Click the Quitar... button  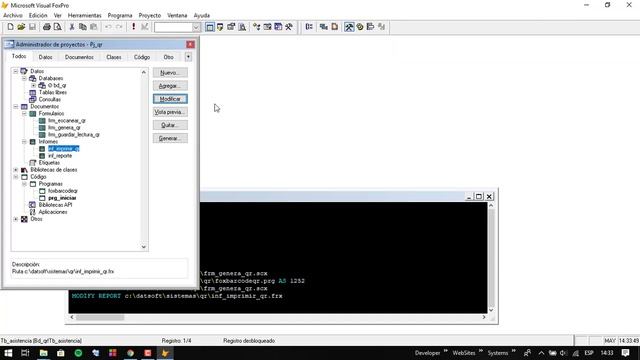coord(170,125)
